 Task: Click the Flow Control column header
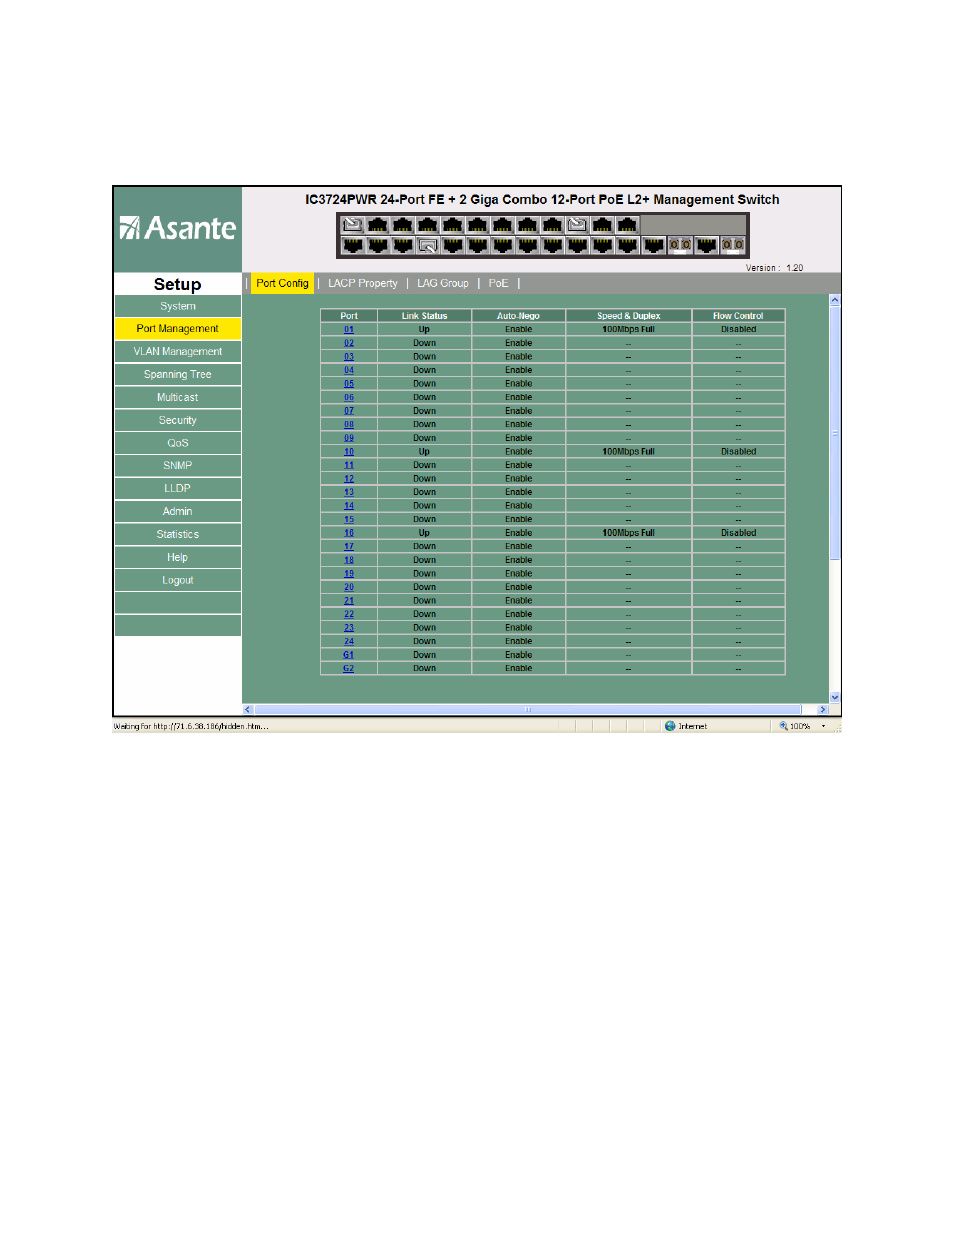tap(738, 316)
